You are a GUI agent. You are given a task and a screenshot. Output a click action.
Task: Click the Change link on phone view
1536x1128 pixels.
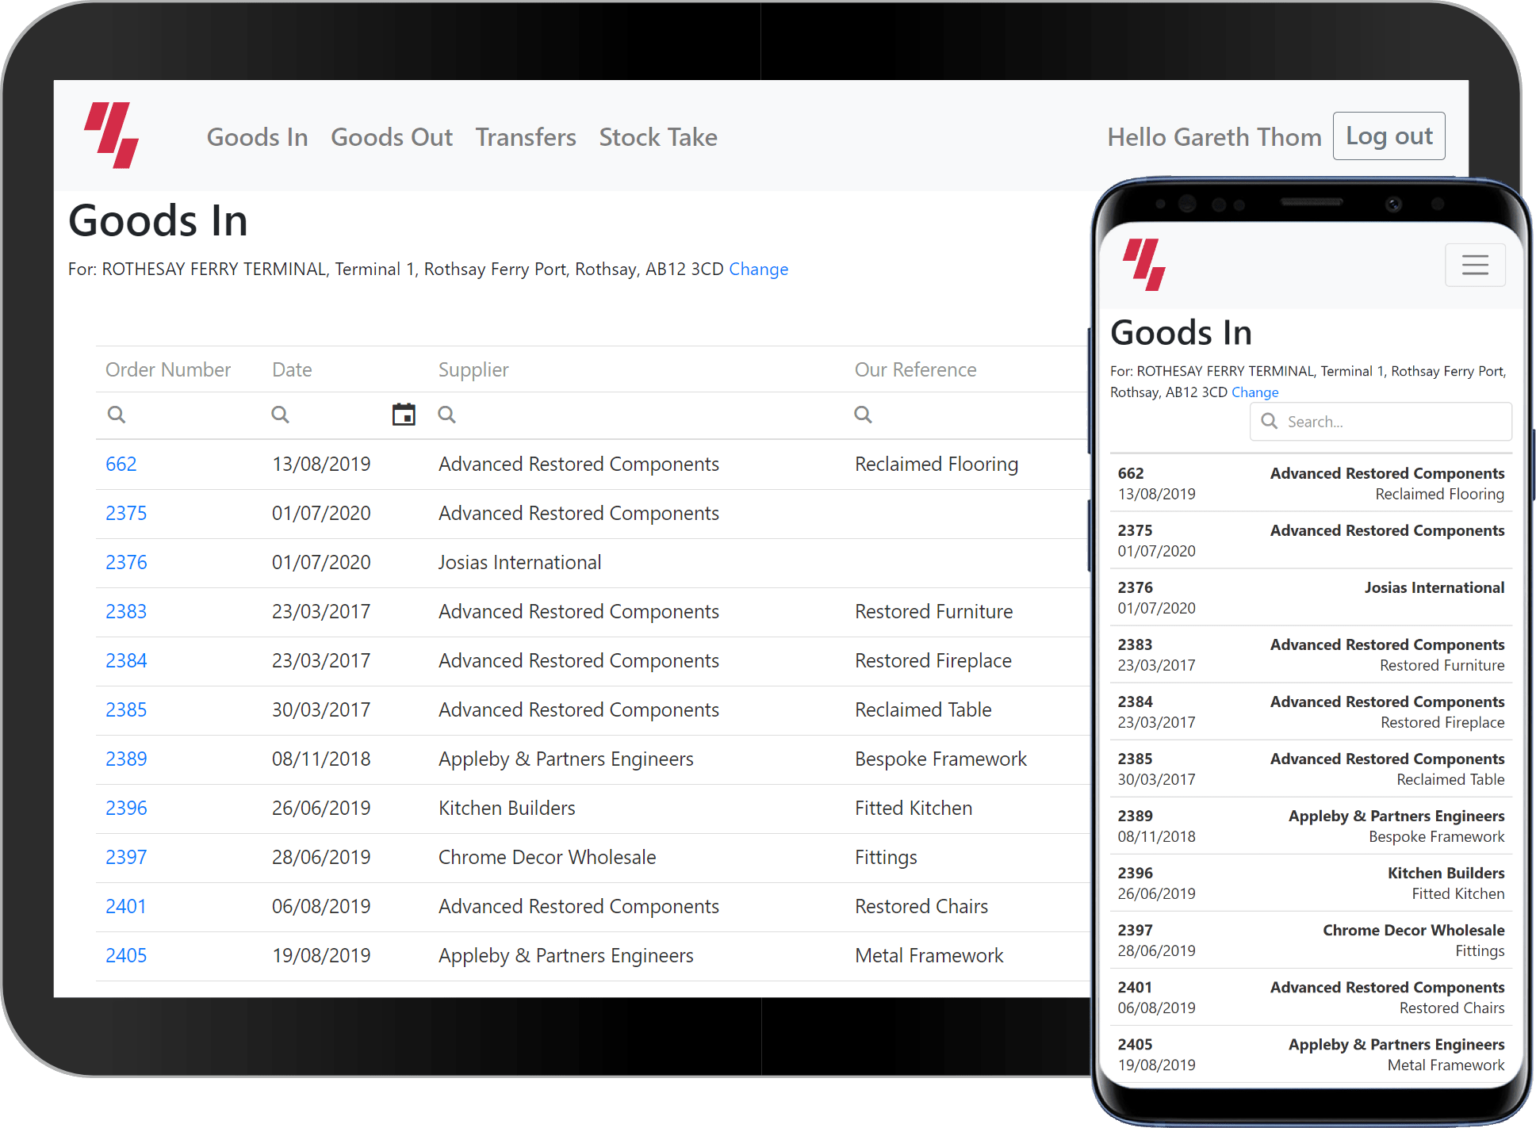tap(1254, 393)
